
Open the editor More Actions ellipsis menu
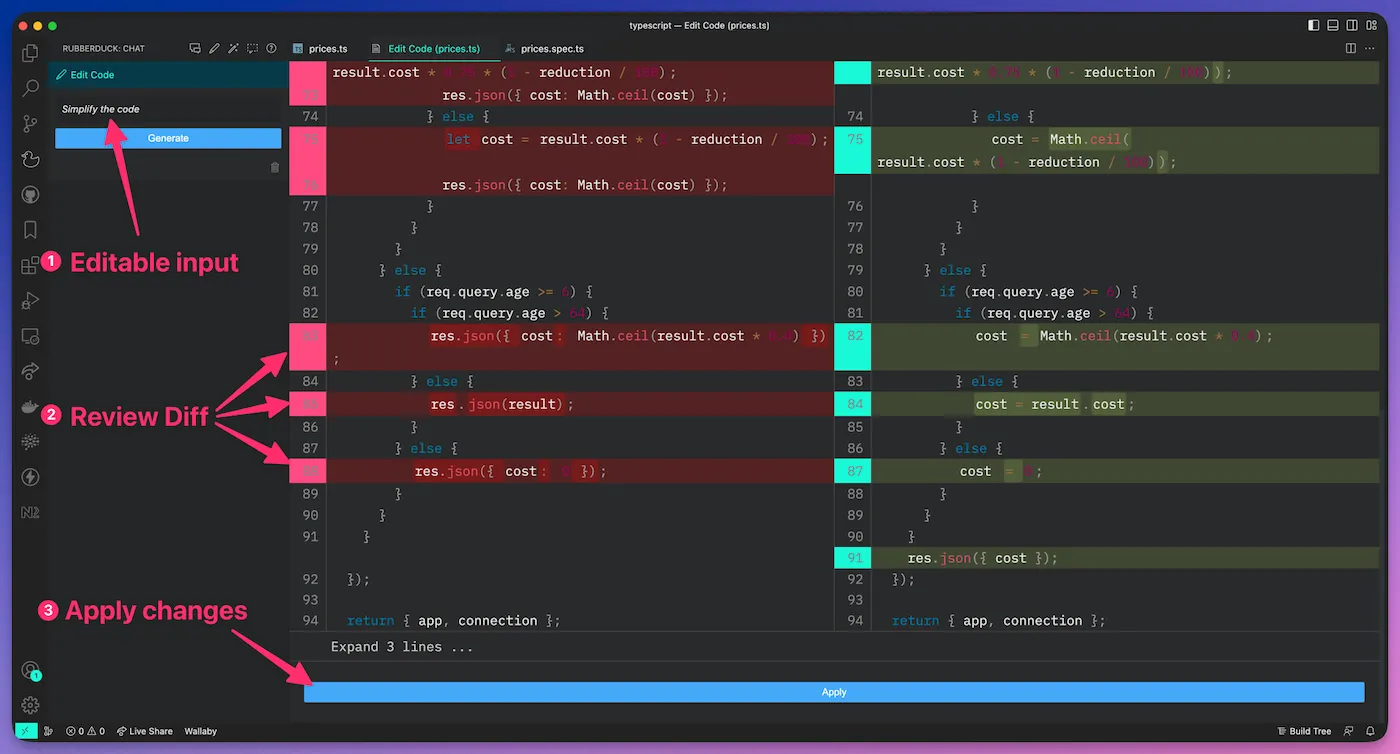(1371, 48)
